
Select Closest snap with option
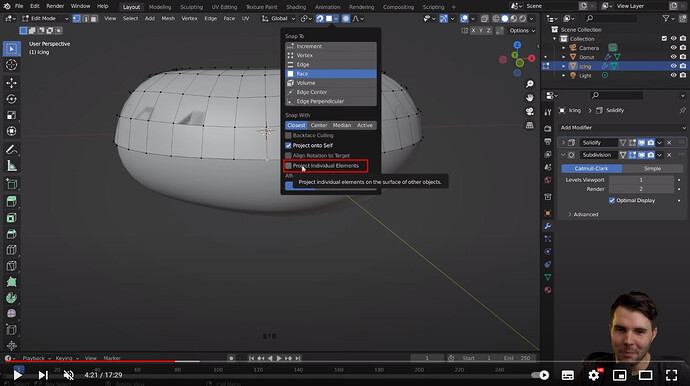(x=296, y=125)
